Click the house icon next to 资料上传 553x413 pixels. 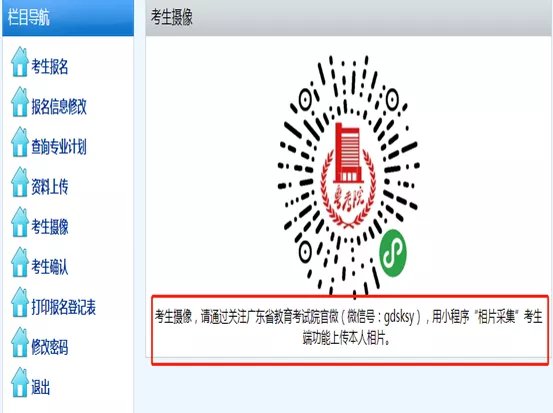click(x=19, y=182)
